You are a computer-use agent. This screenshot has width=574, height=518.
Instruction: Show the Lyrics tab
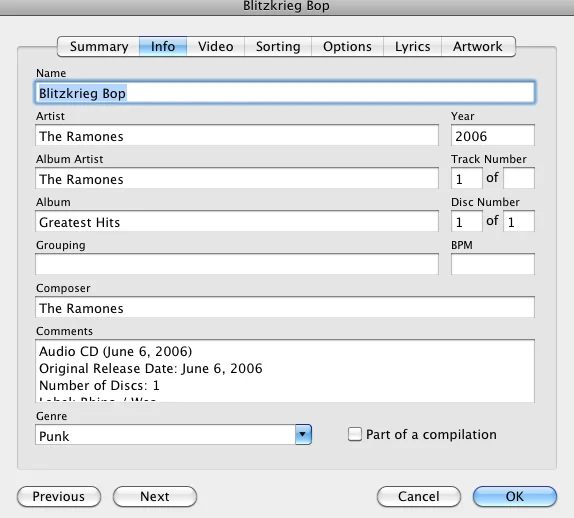[413, 46]
